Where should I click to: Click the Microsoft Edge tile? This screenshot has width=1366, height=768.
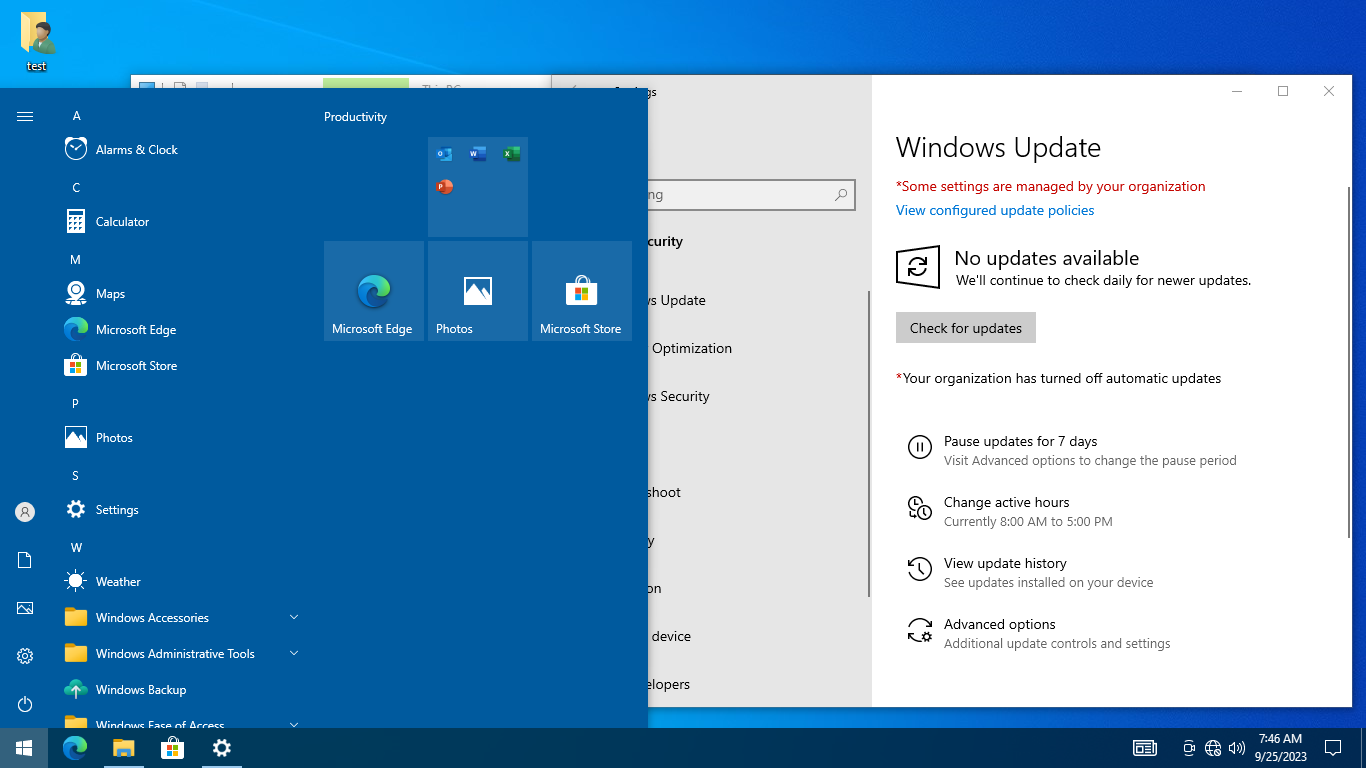pos(374,291)
